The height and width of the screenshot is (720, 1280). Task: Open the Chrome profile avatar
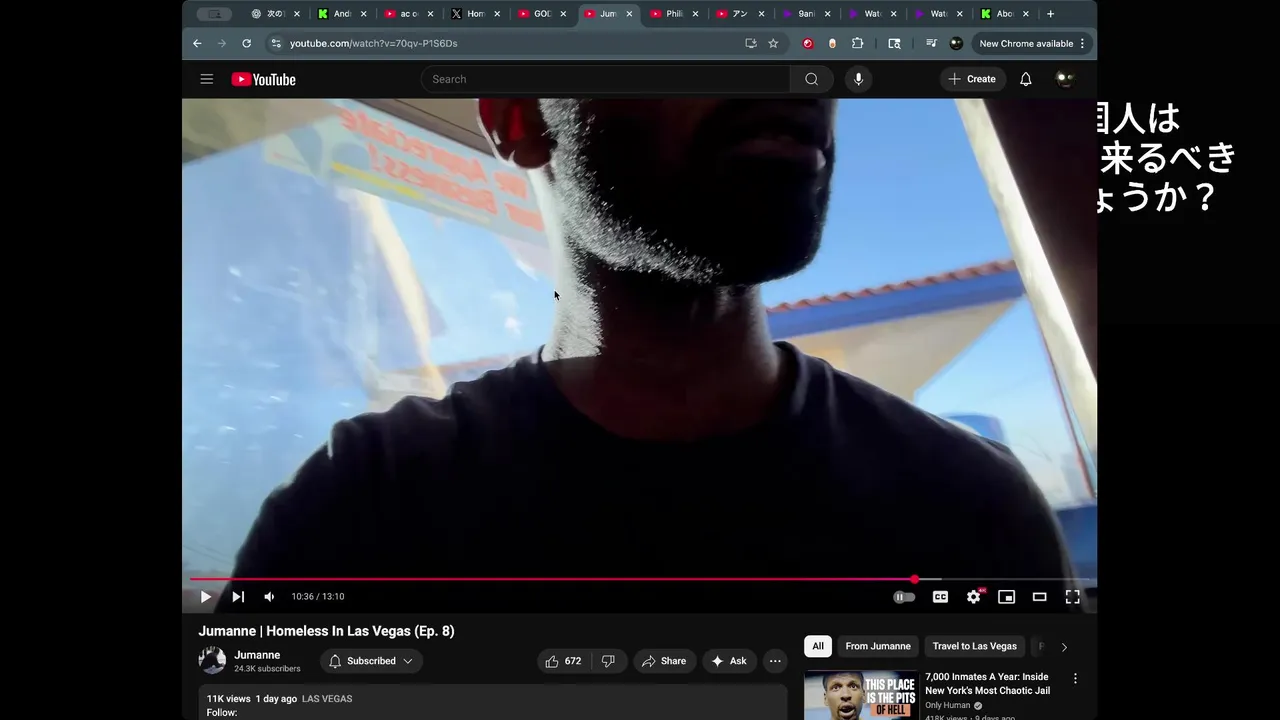point(956,43)
